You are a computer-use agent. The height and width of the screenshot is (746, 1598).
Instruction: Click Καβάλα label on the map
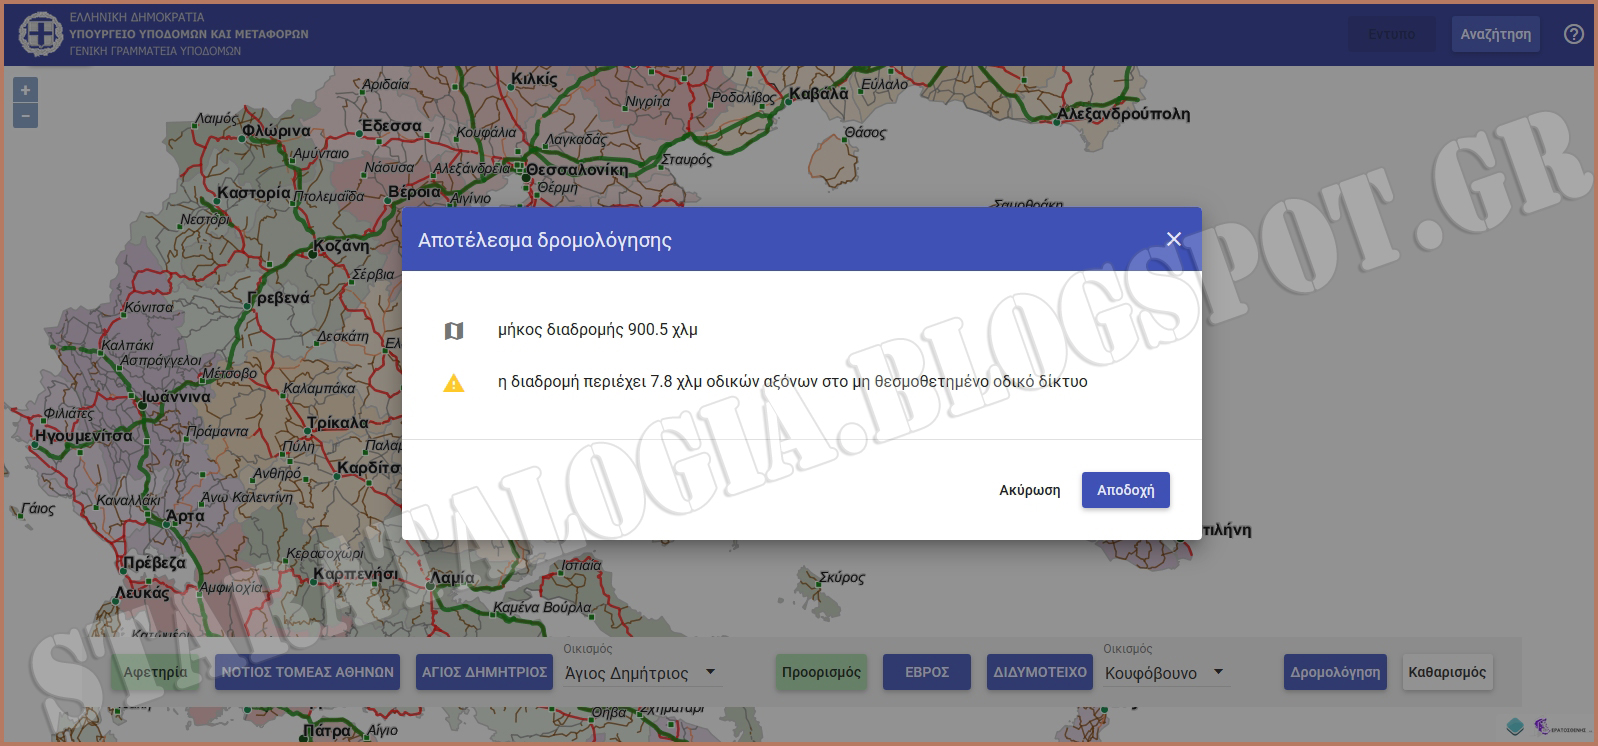click(818, 94)
